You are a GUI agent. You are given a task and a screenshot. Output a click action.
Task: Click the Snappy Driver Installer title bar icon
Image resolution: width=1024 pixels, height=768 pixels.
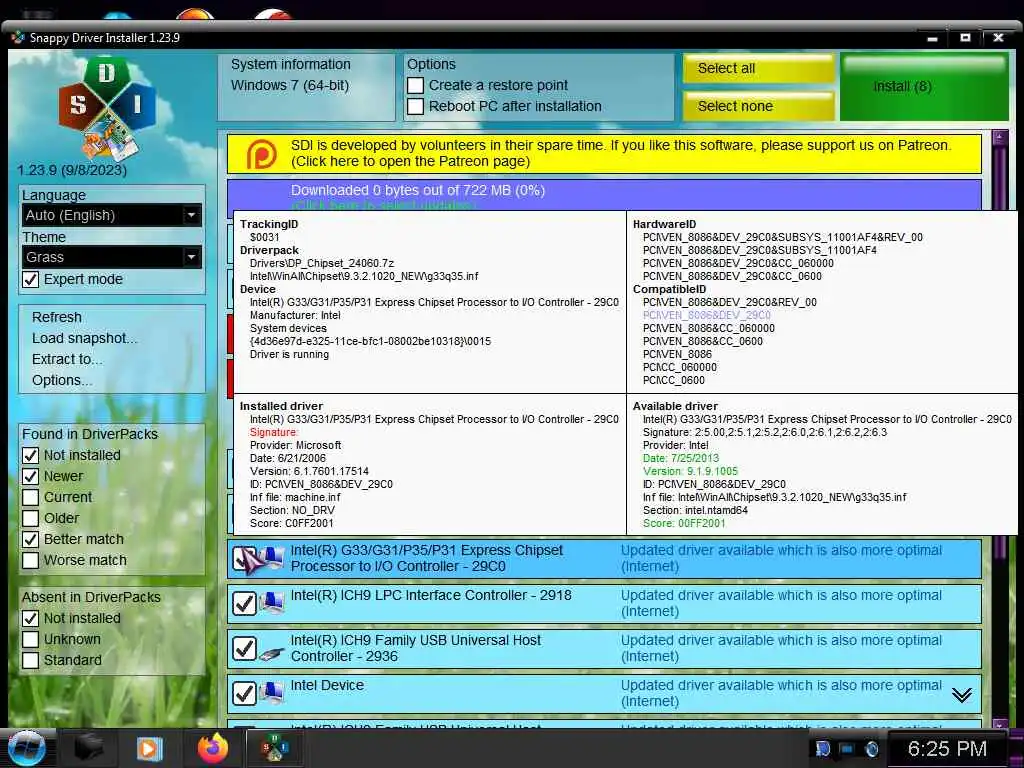pyautogui.click(x=18, y=37)
